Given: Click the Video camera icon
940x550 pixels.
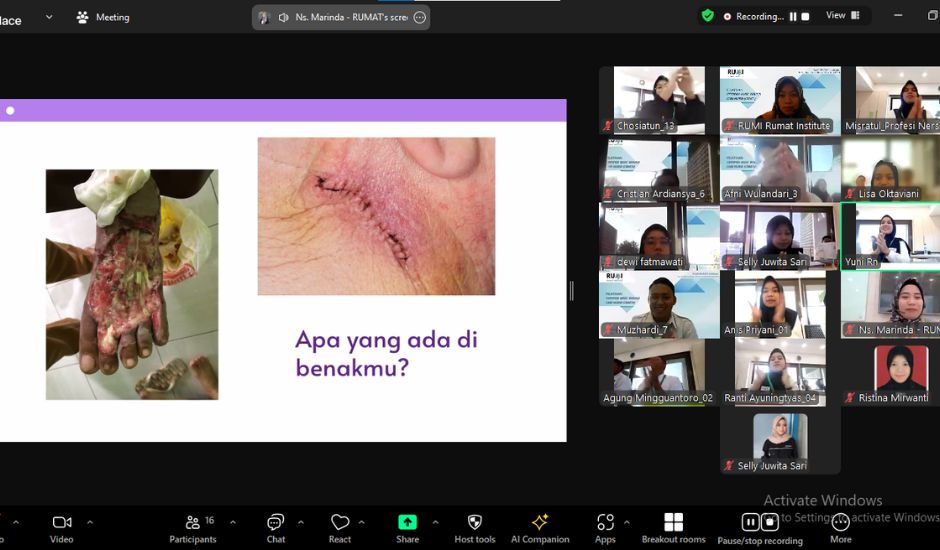Looking at the screenshot, I should (62, 522).
